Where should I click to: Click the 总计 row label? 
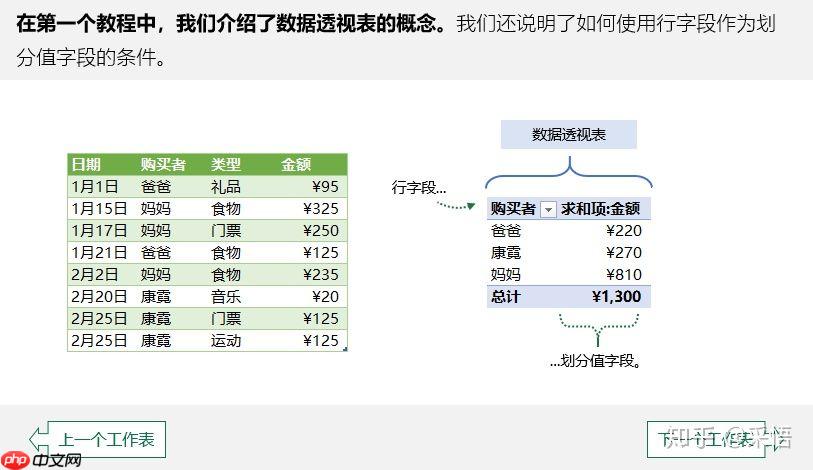click(506, 297)
